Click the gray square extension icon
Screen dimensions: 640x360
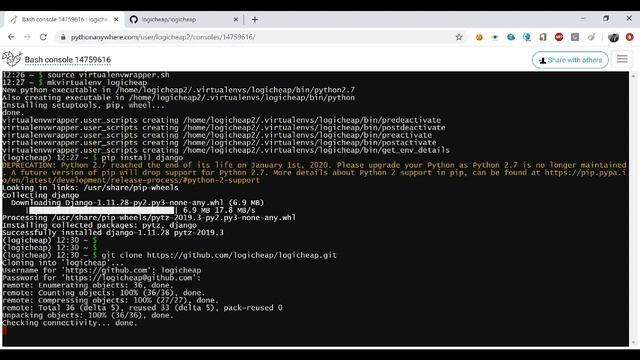[x=575, y=37]
